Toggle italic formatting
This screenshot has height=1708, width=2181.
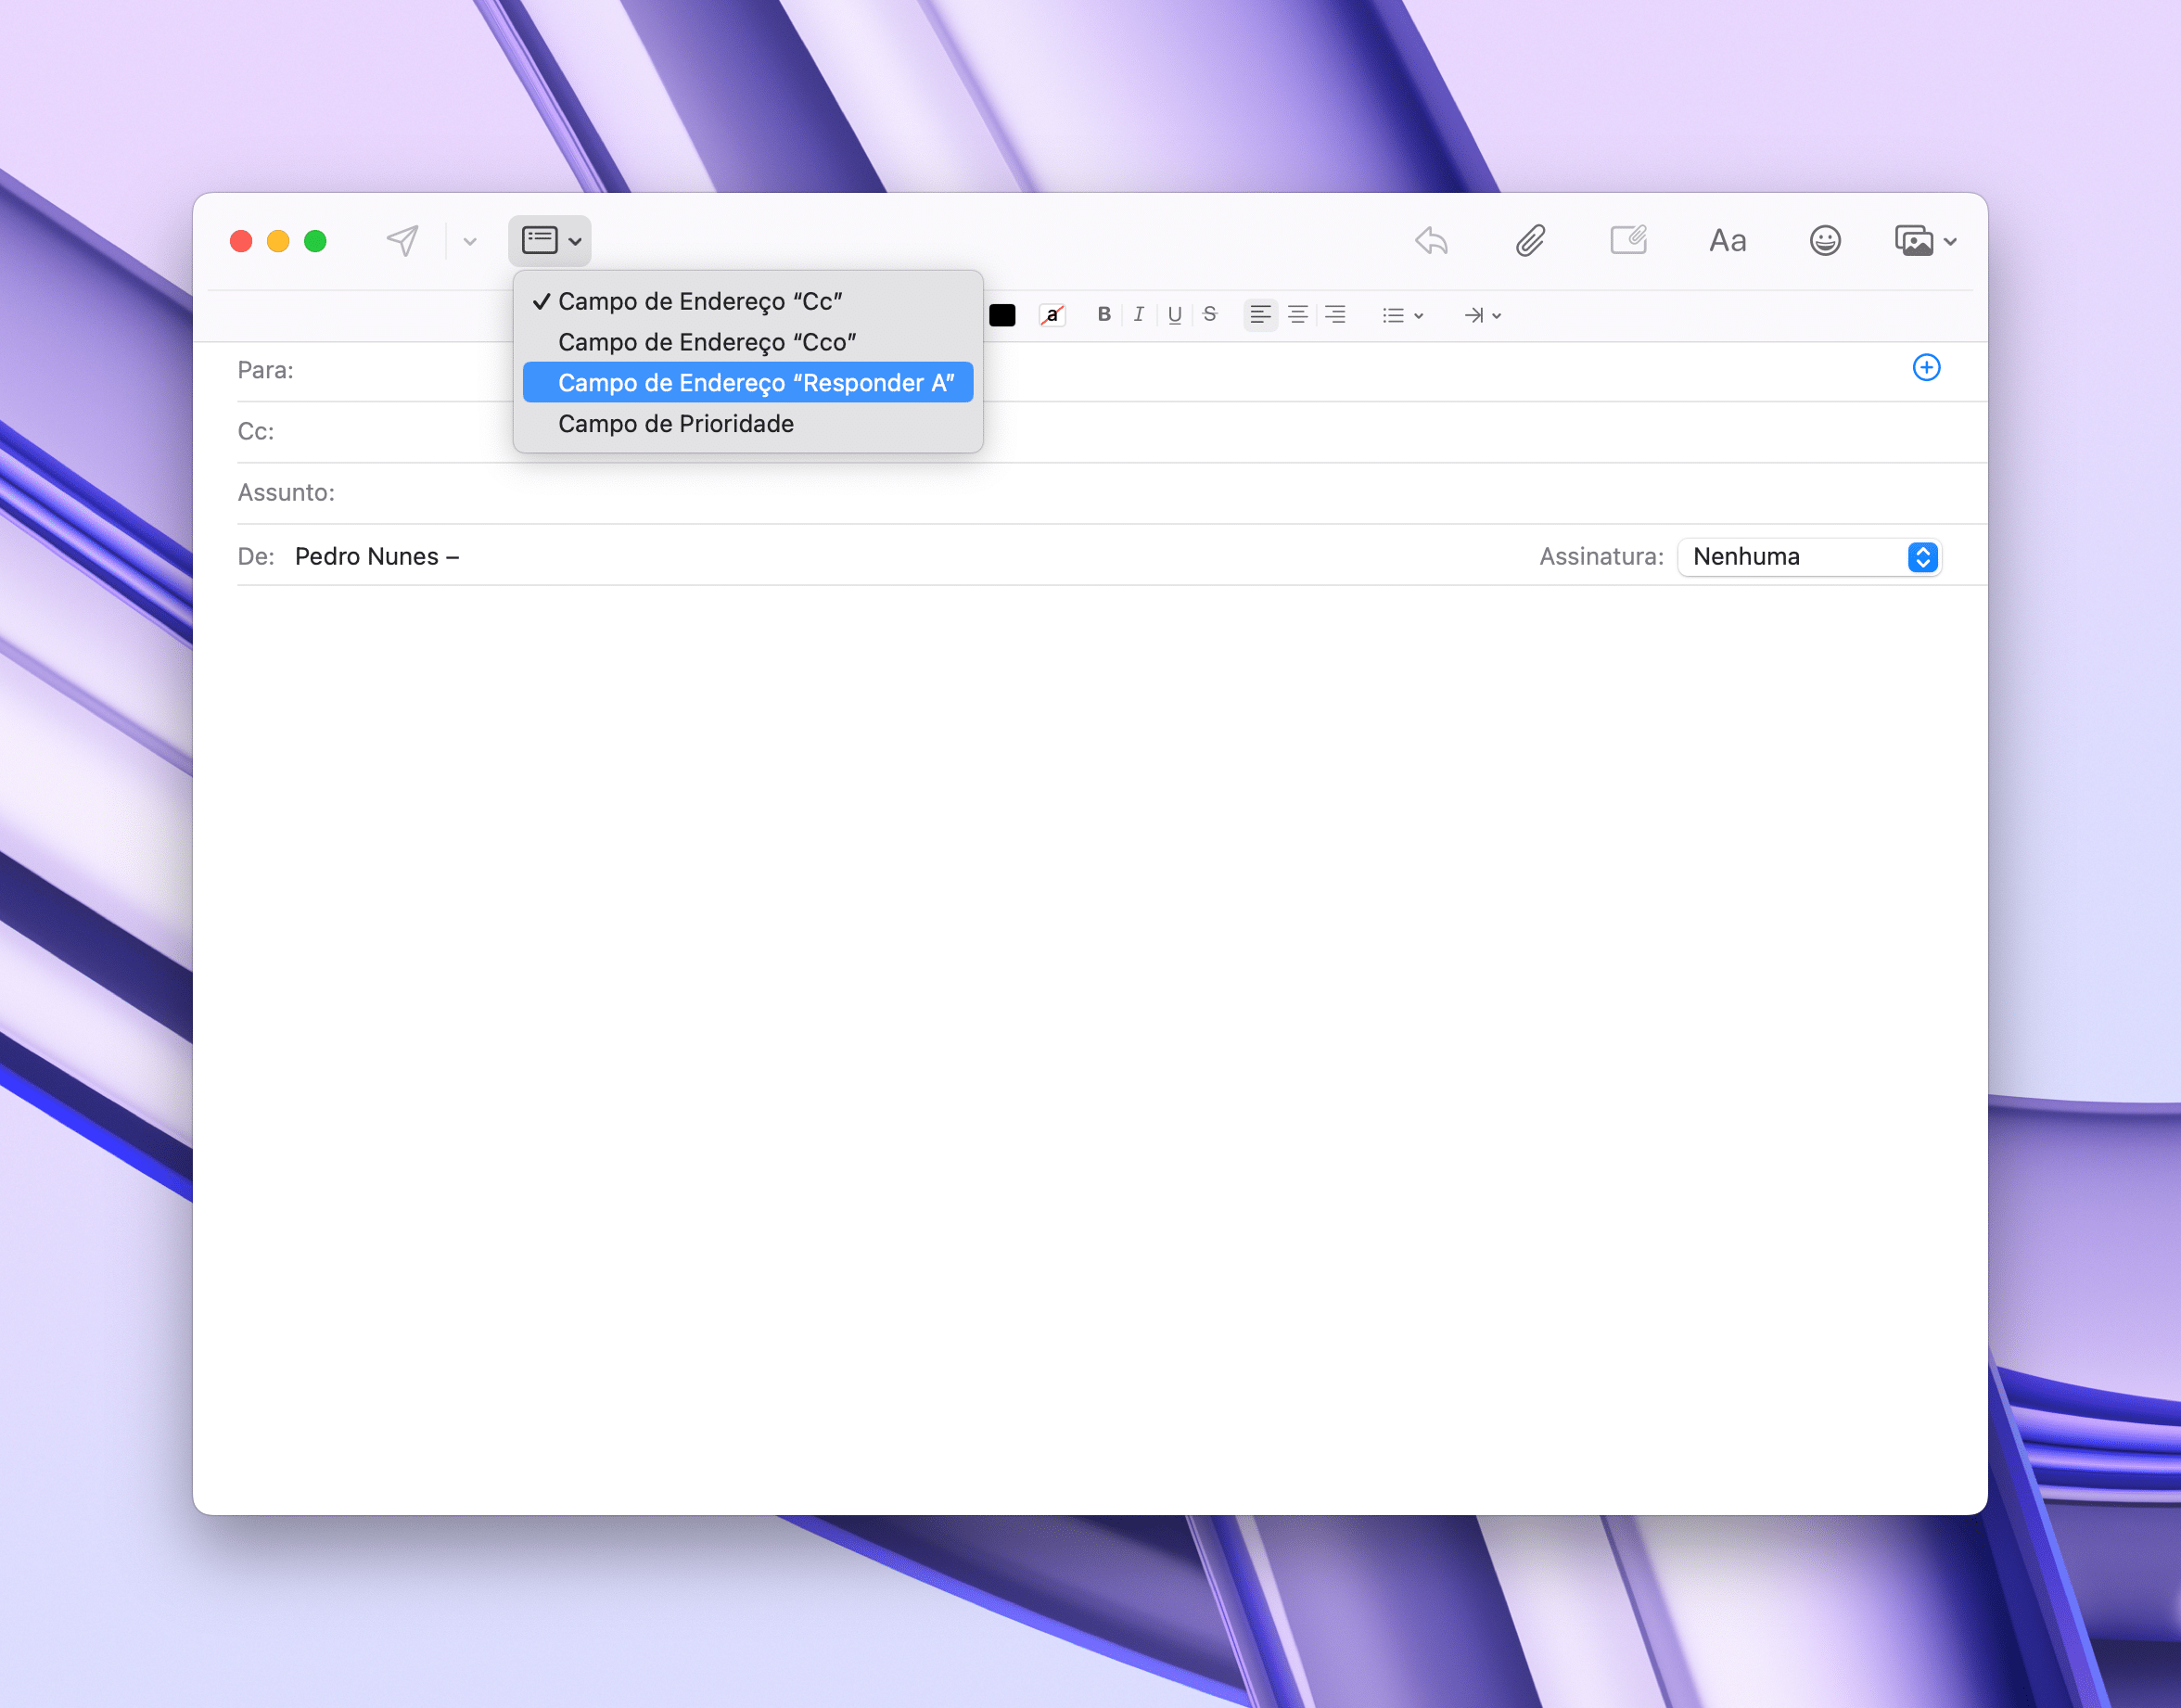coord(1139,315)
